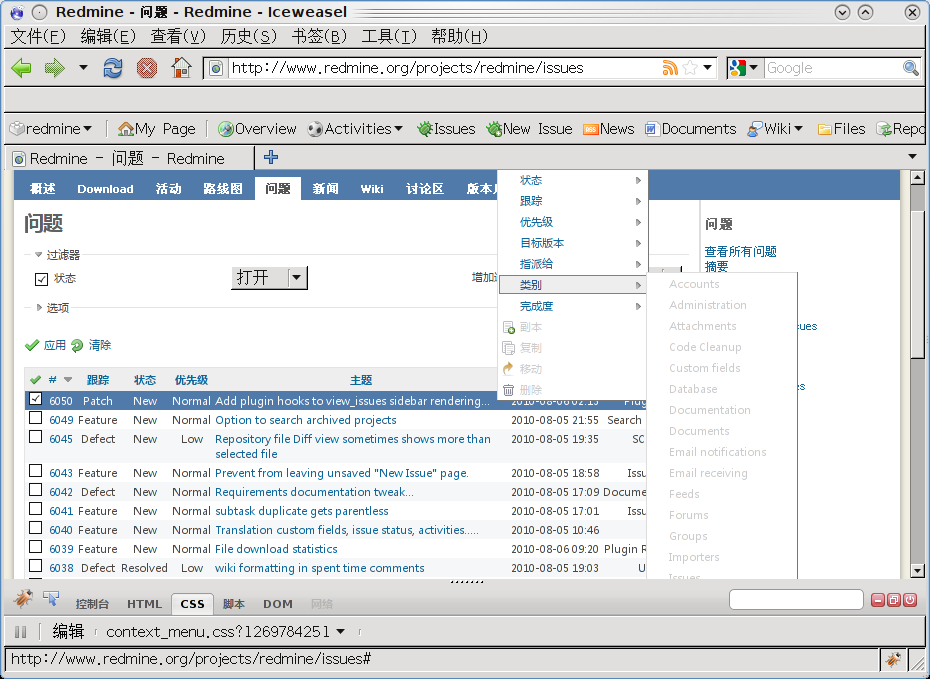The height and width of the screenshot is (679, 930).
Task: Open the back/forward history dropdown arrow
Action: click(x=83, y=68)
